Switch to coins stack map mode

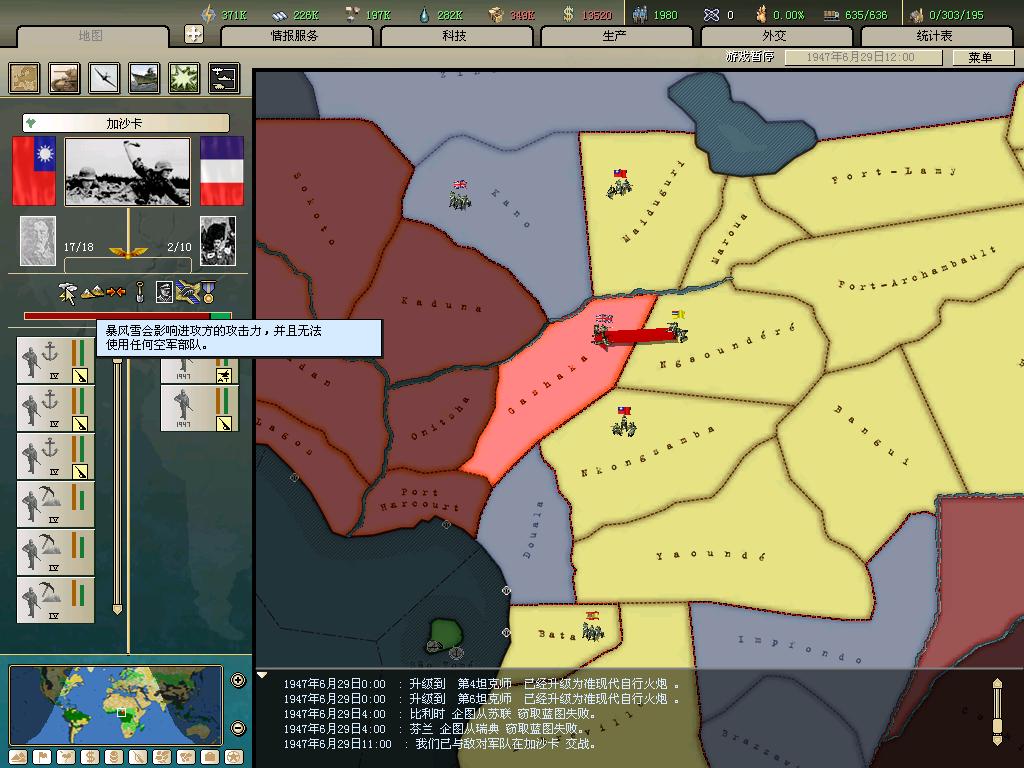[x=114, y=757]
